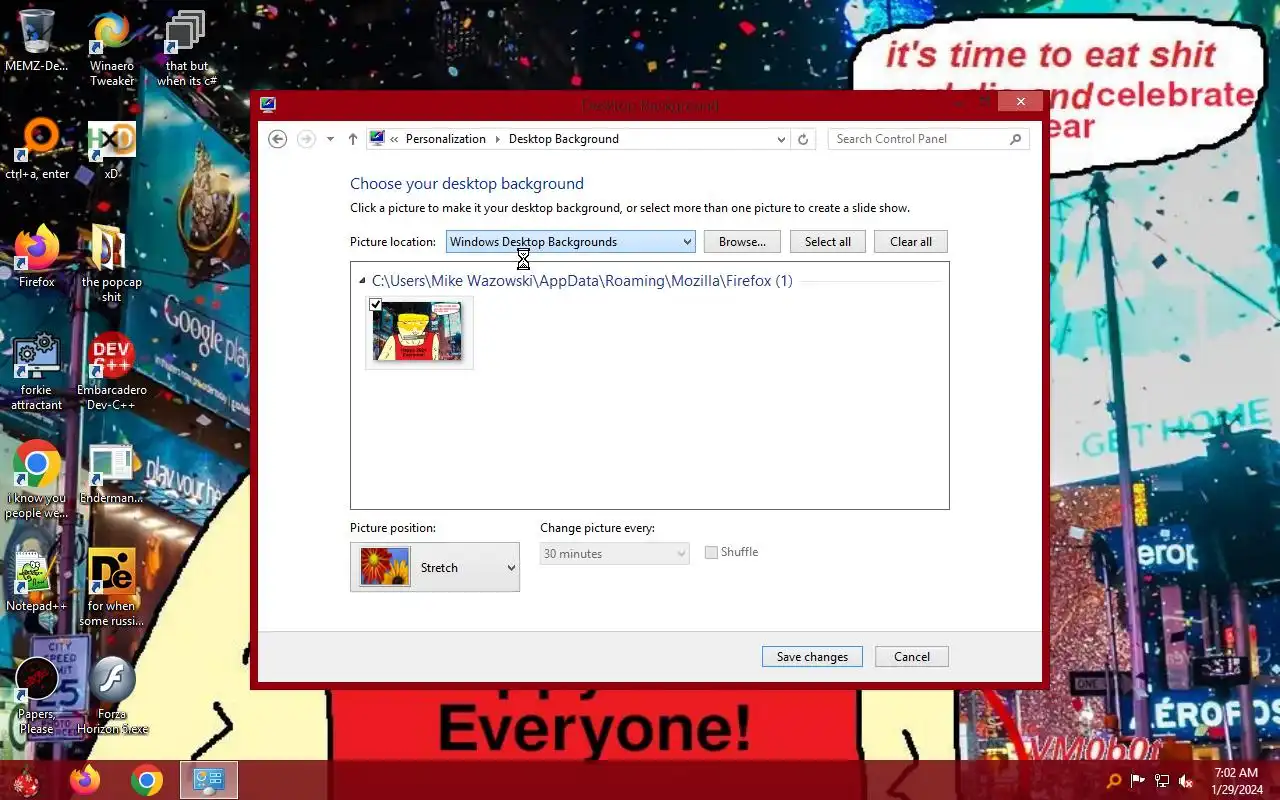Open the arrow between Personalization and Desktop Background

[498, 139]
